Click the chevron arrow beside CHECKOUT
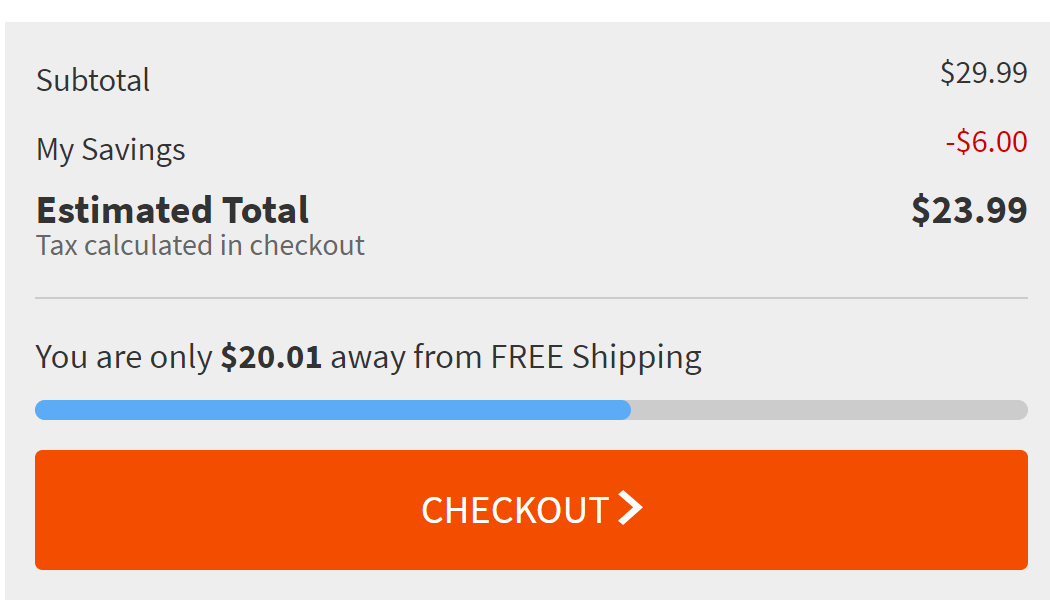 pos(630,508)
